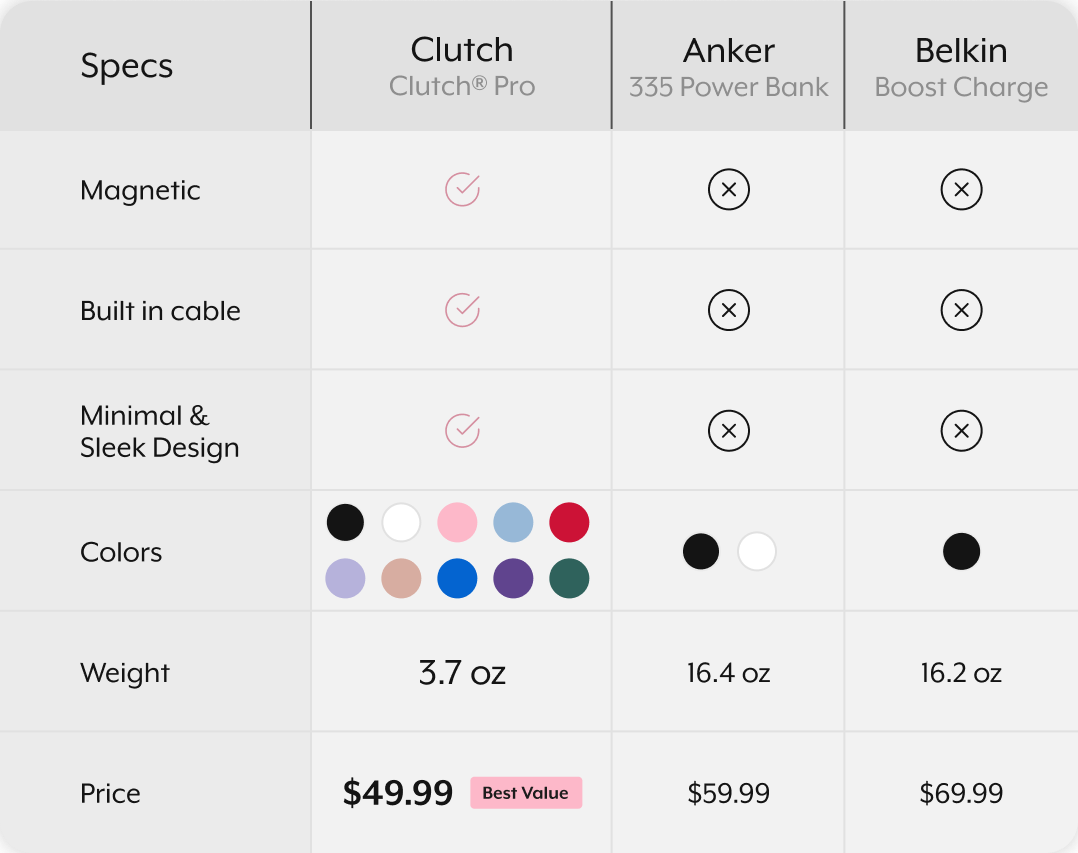Pick the black Belkin color swatch
This screenshot has width=1078, height=853.
pyautogui.click(x=961, y=551)
